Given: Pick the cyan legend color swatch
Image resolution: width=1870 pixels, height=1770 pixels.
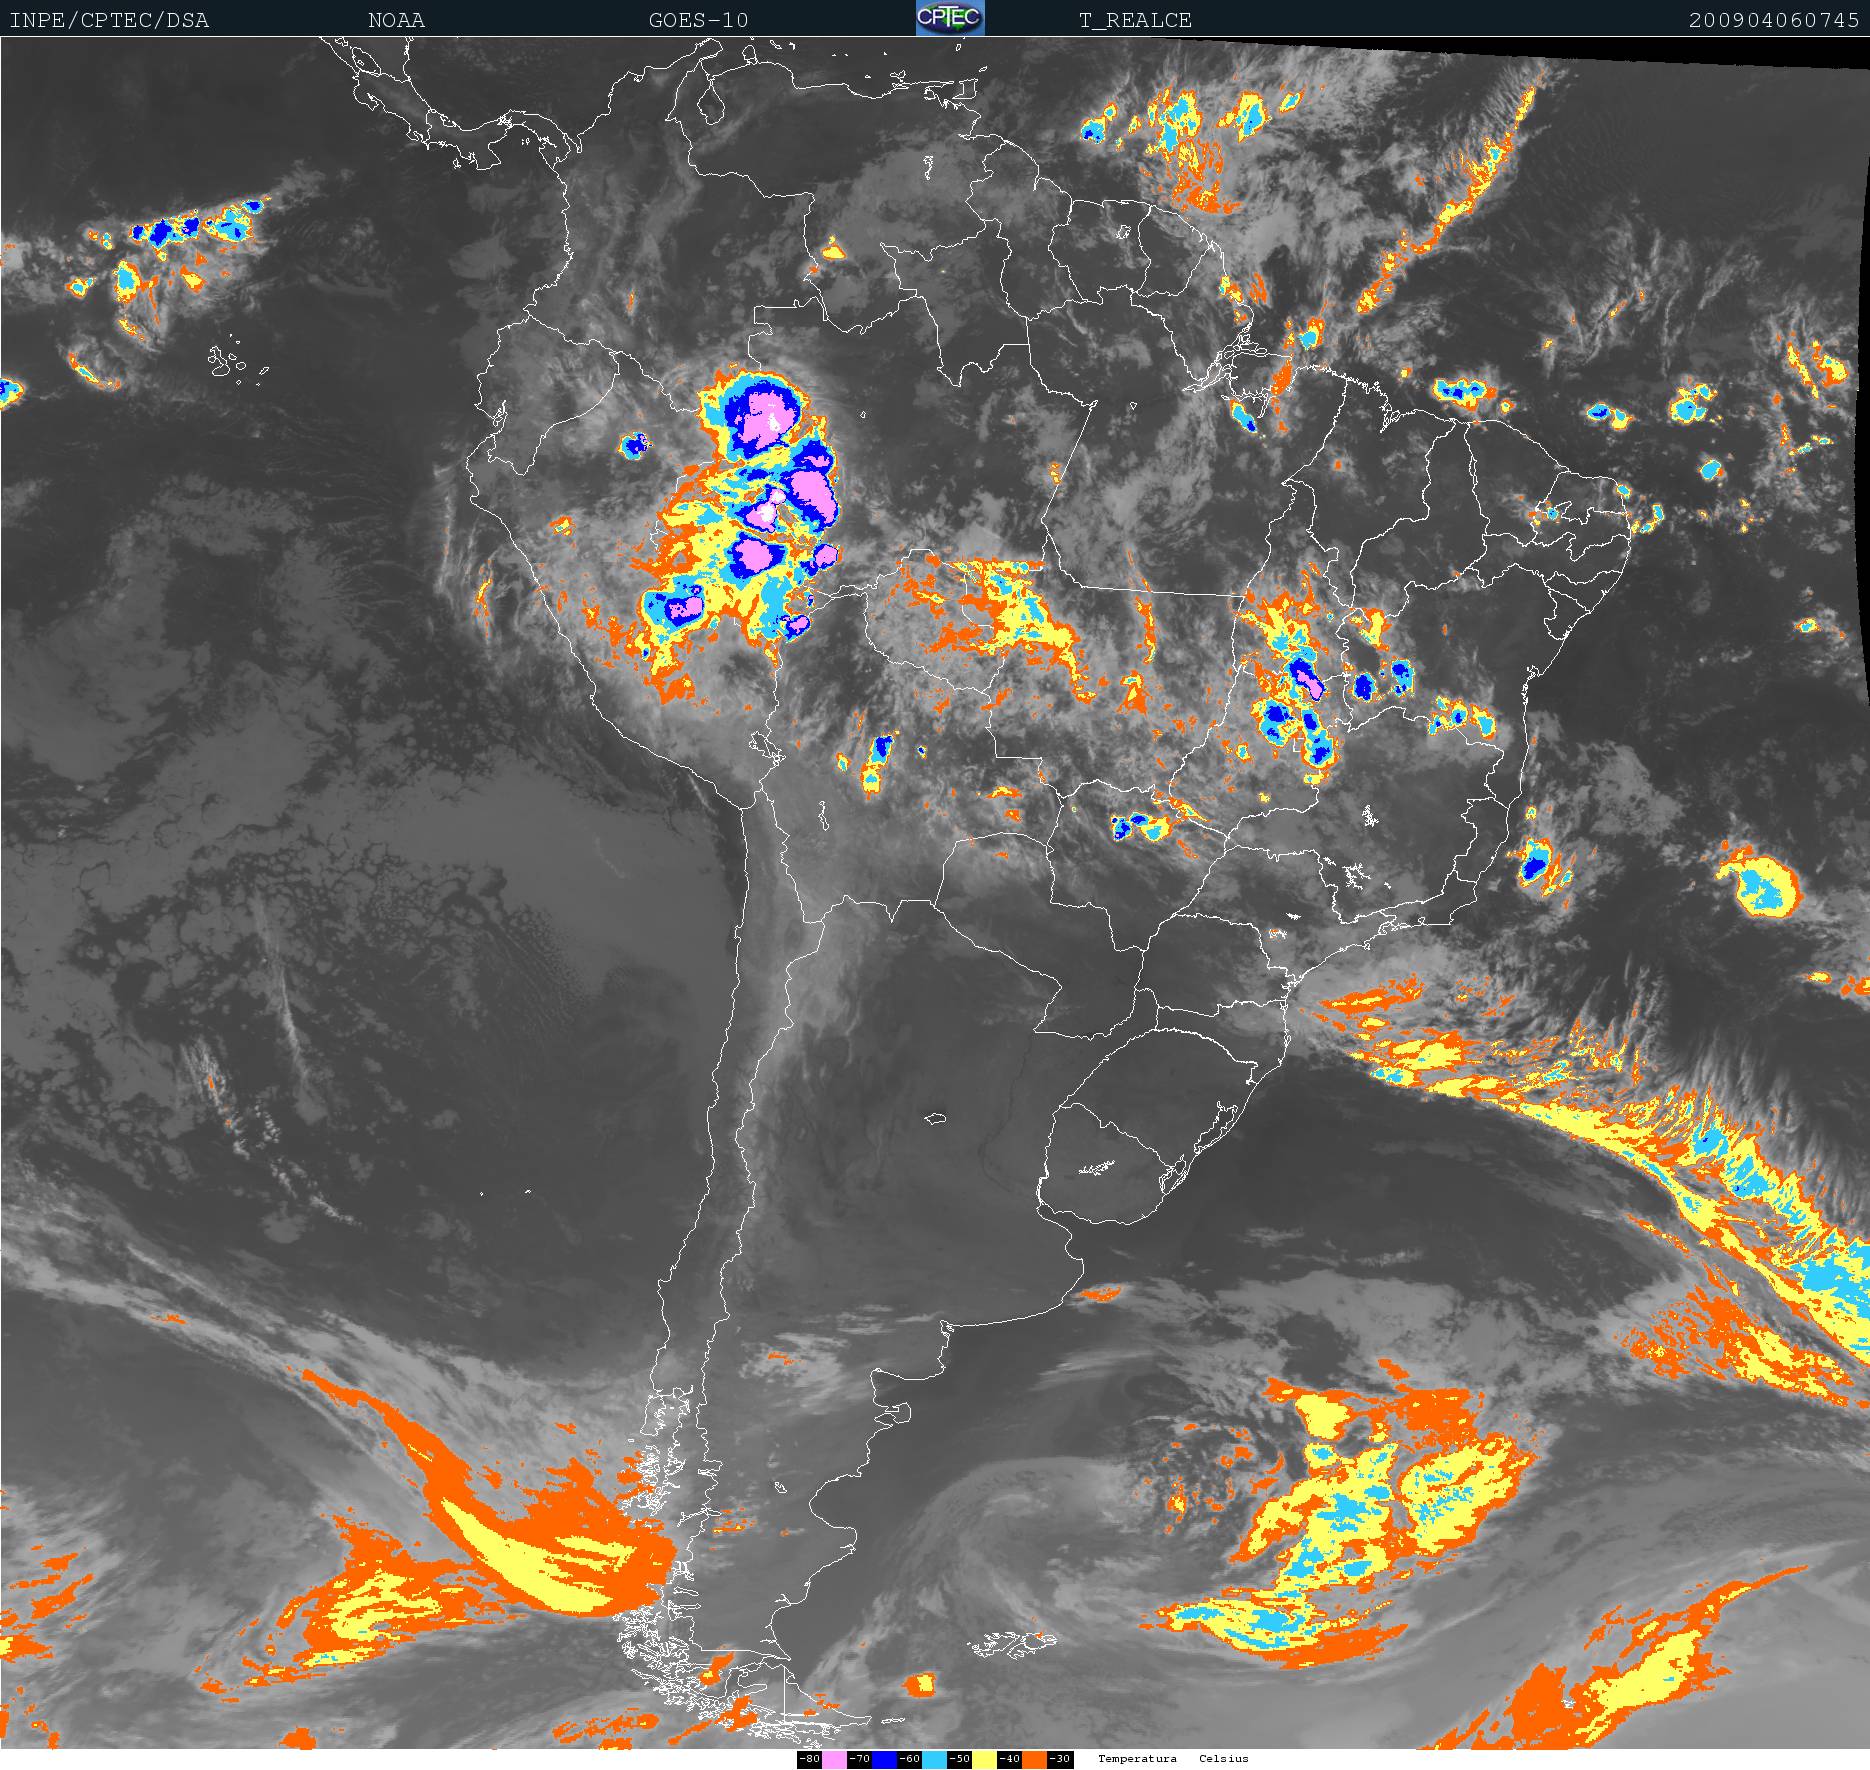Looking at the screenshot, I should (934, 1760).
